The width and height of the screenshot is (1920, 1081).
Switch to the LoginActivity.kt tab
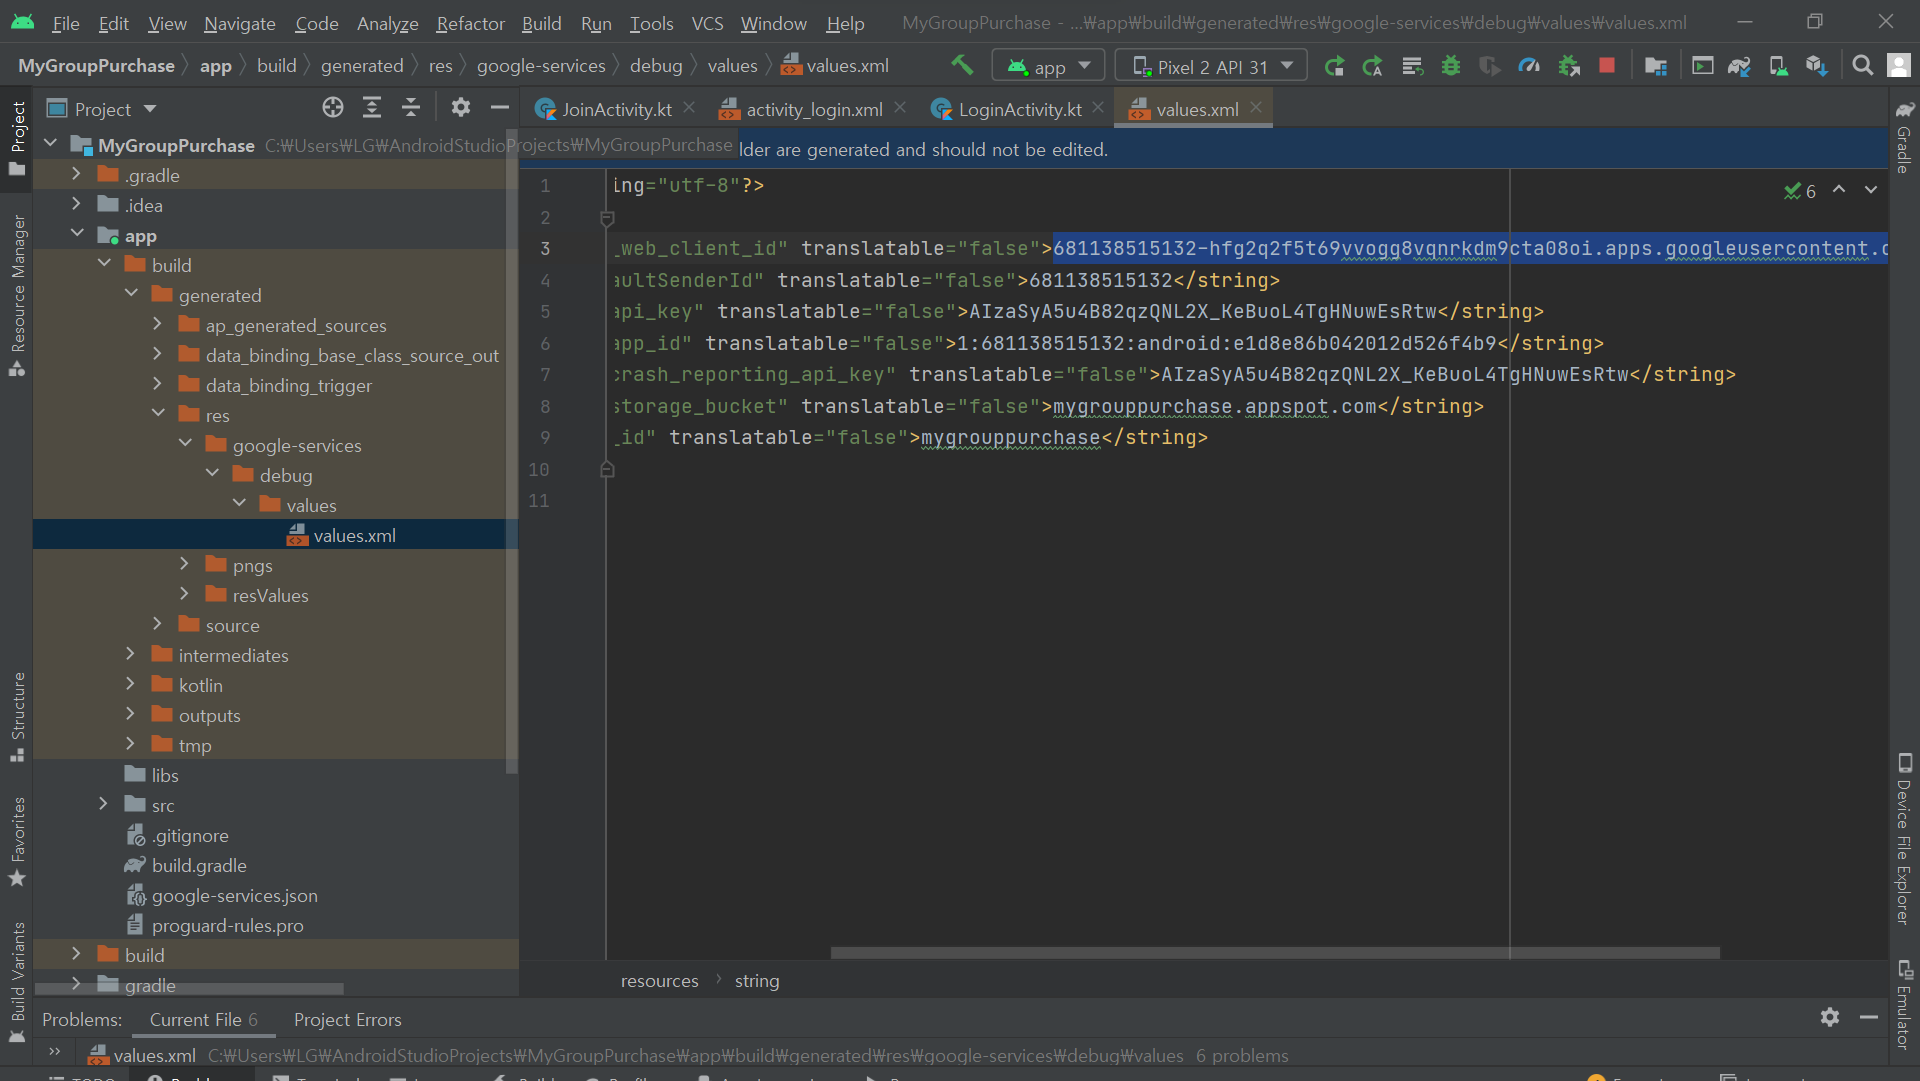pos(1018,109)
